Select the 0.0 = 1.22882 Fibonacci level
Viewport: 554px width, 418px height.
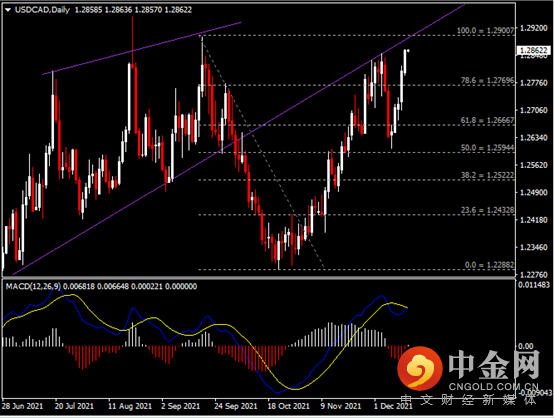(489, 265)
